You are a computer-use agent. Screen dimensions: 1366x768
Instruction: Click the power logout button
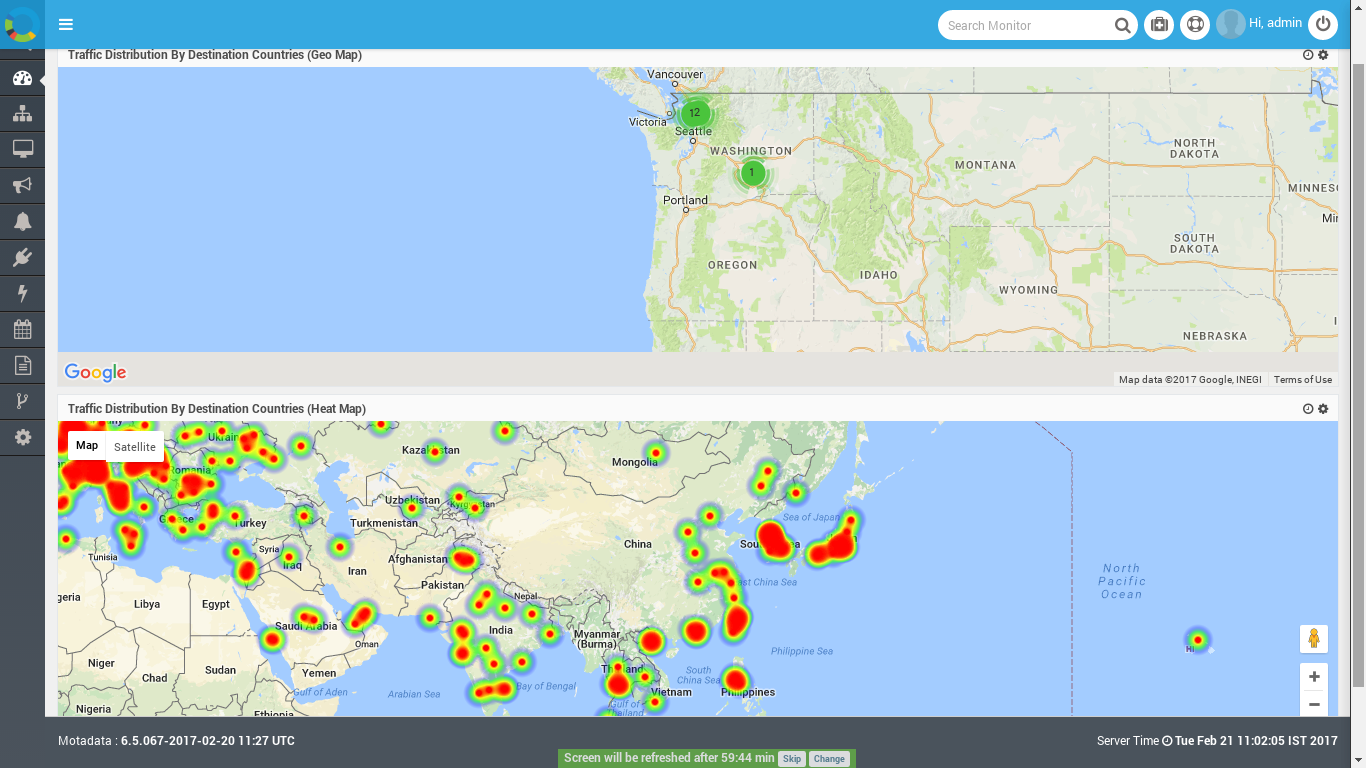click(1323, 25)
